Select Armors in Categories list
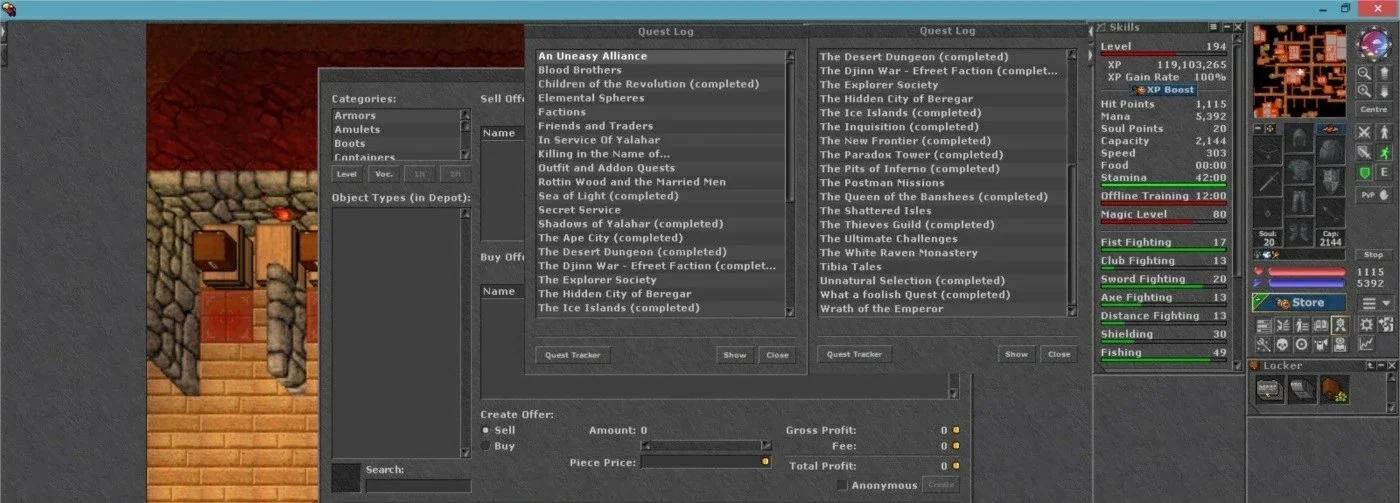 395,115
